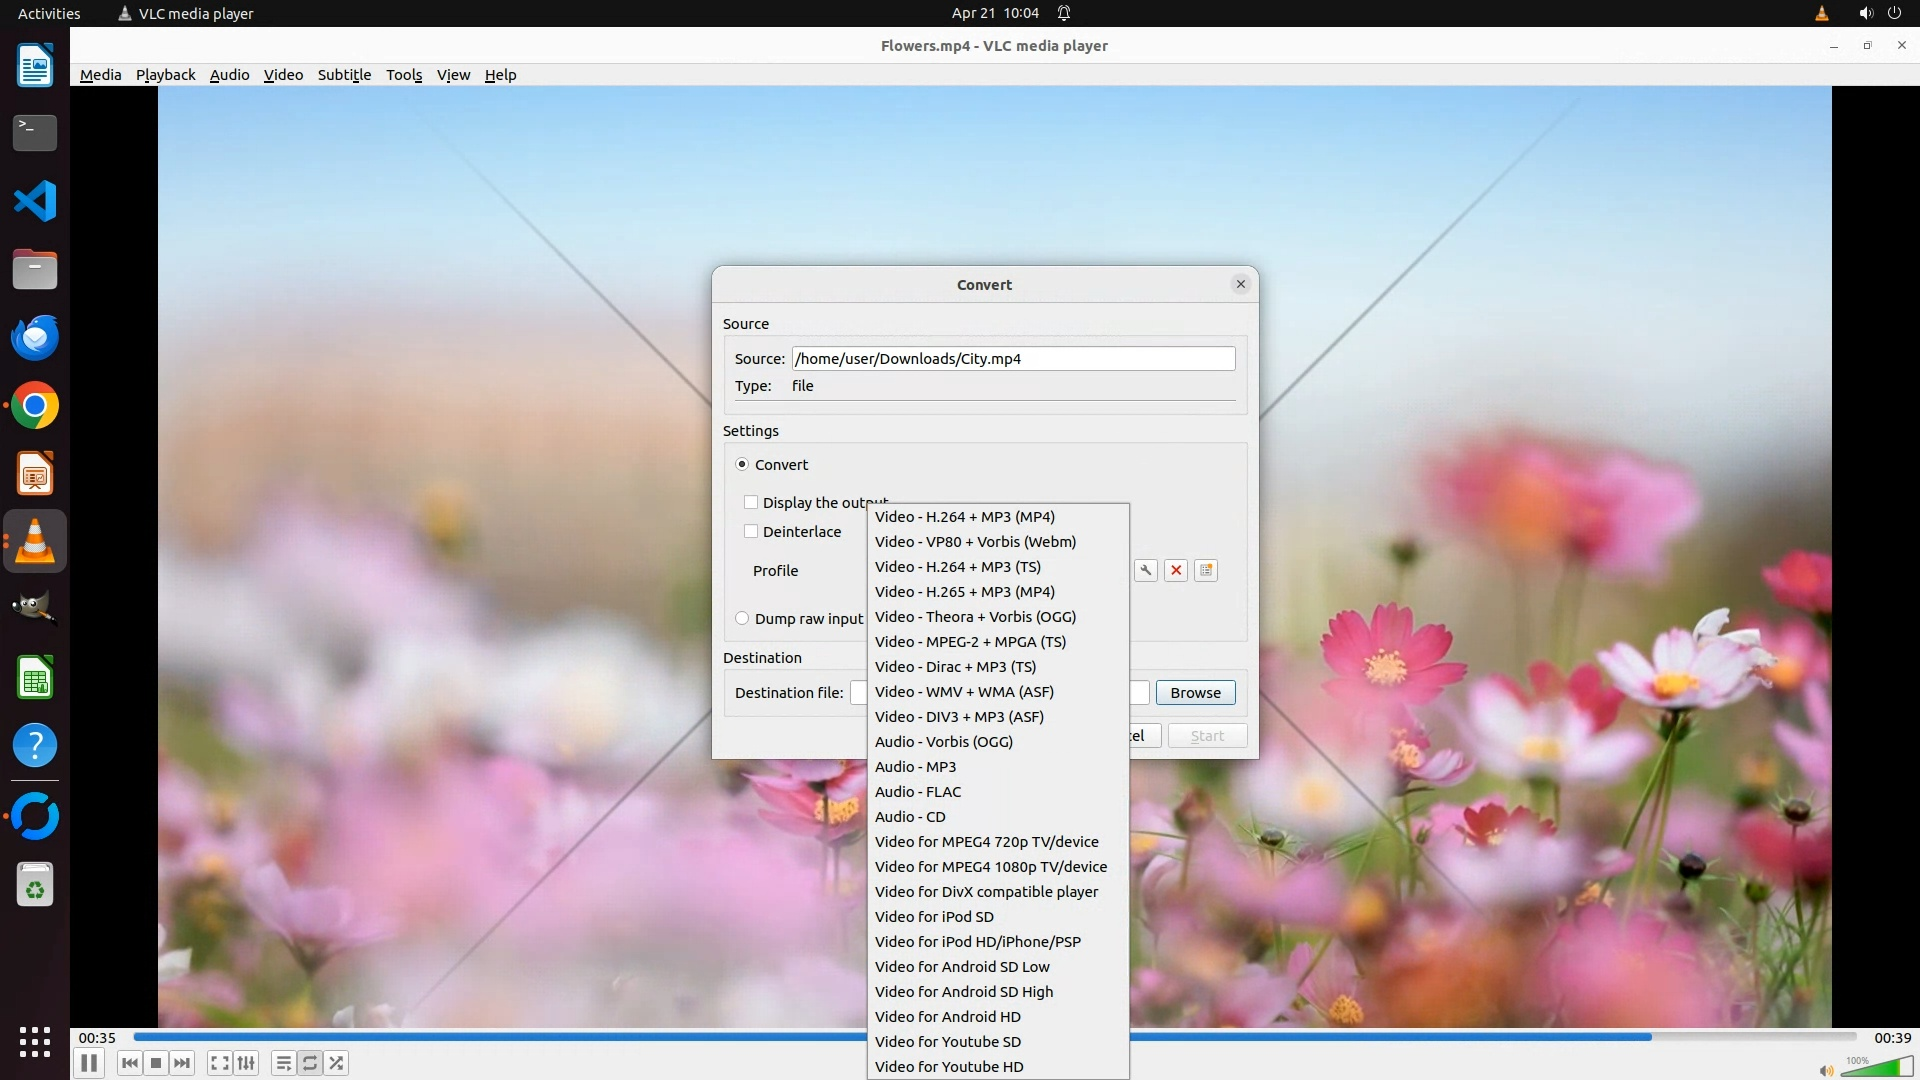The width and height of the screenshot is (1920, 1080).
Task: Pick Video for Youtube HD profile
Action: (948, 1067)
